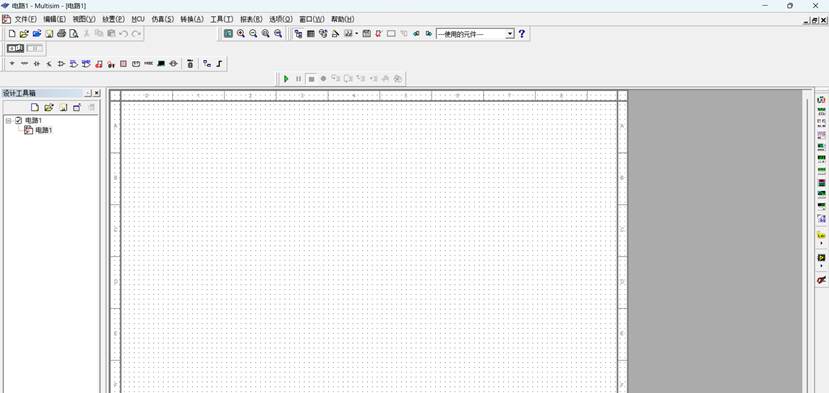Image resolution: width=829 pixels, height=393 pixels.
Task: Open the 仿真(S) menu
Action: coord(162,19)
